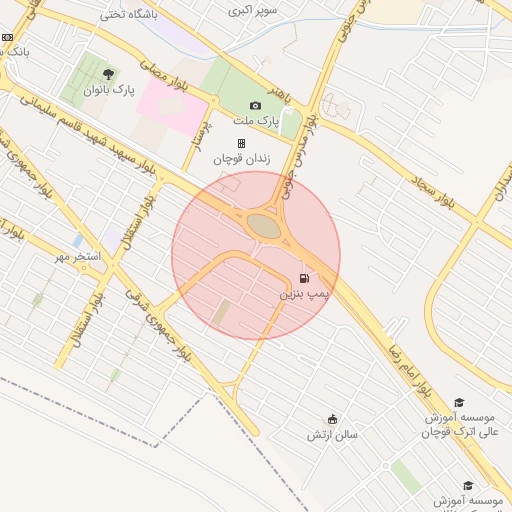The width and height of the screenshot is (512, 512).
Task: Click the oval roundabout island in red circle
Action: pos(264,226)
